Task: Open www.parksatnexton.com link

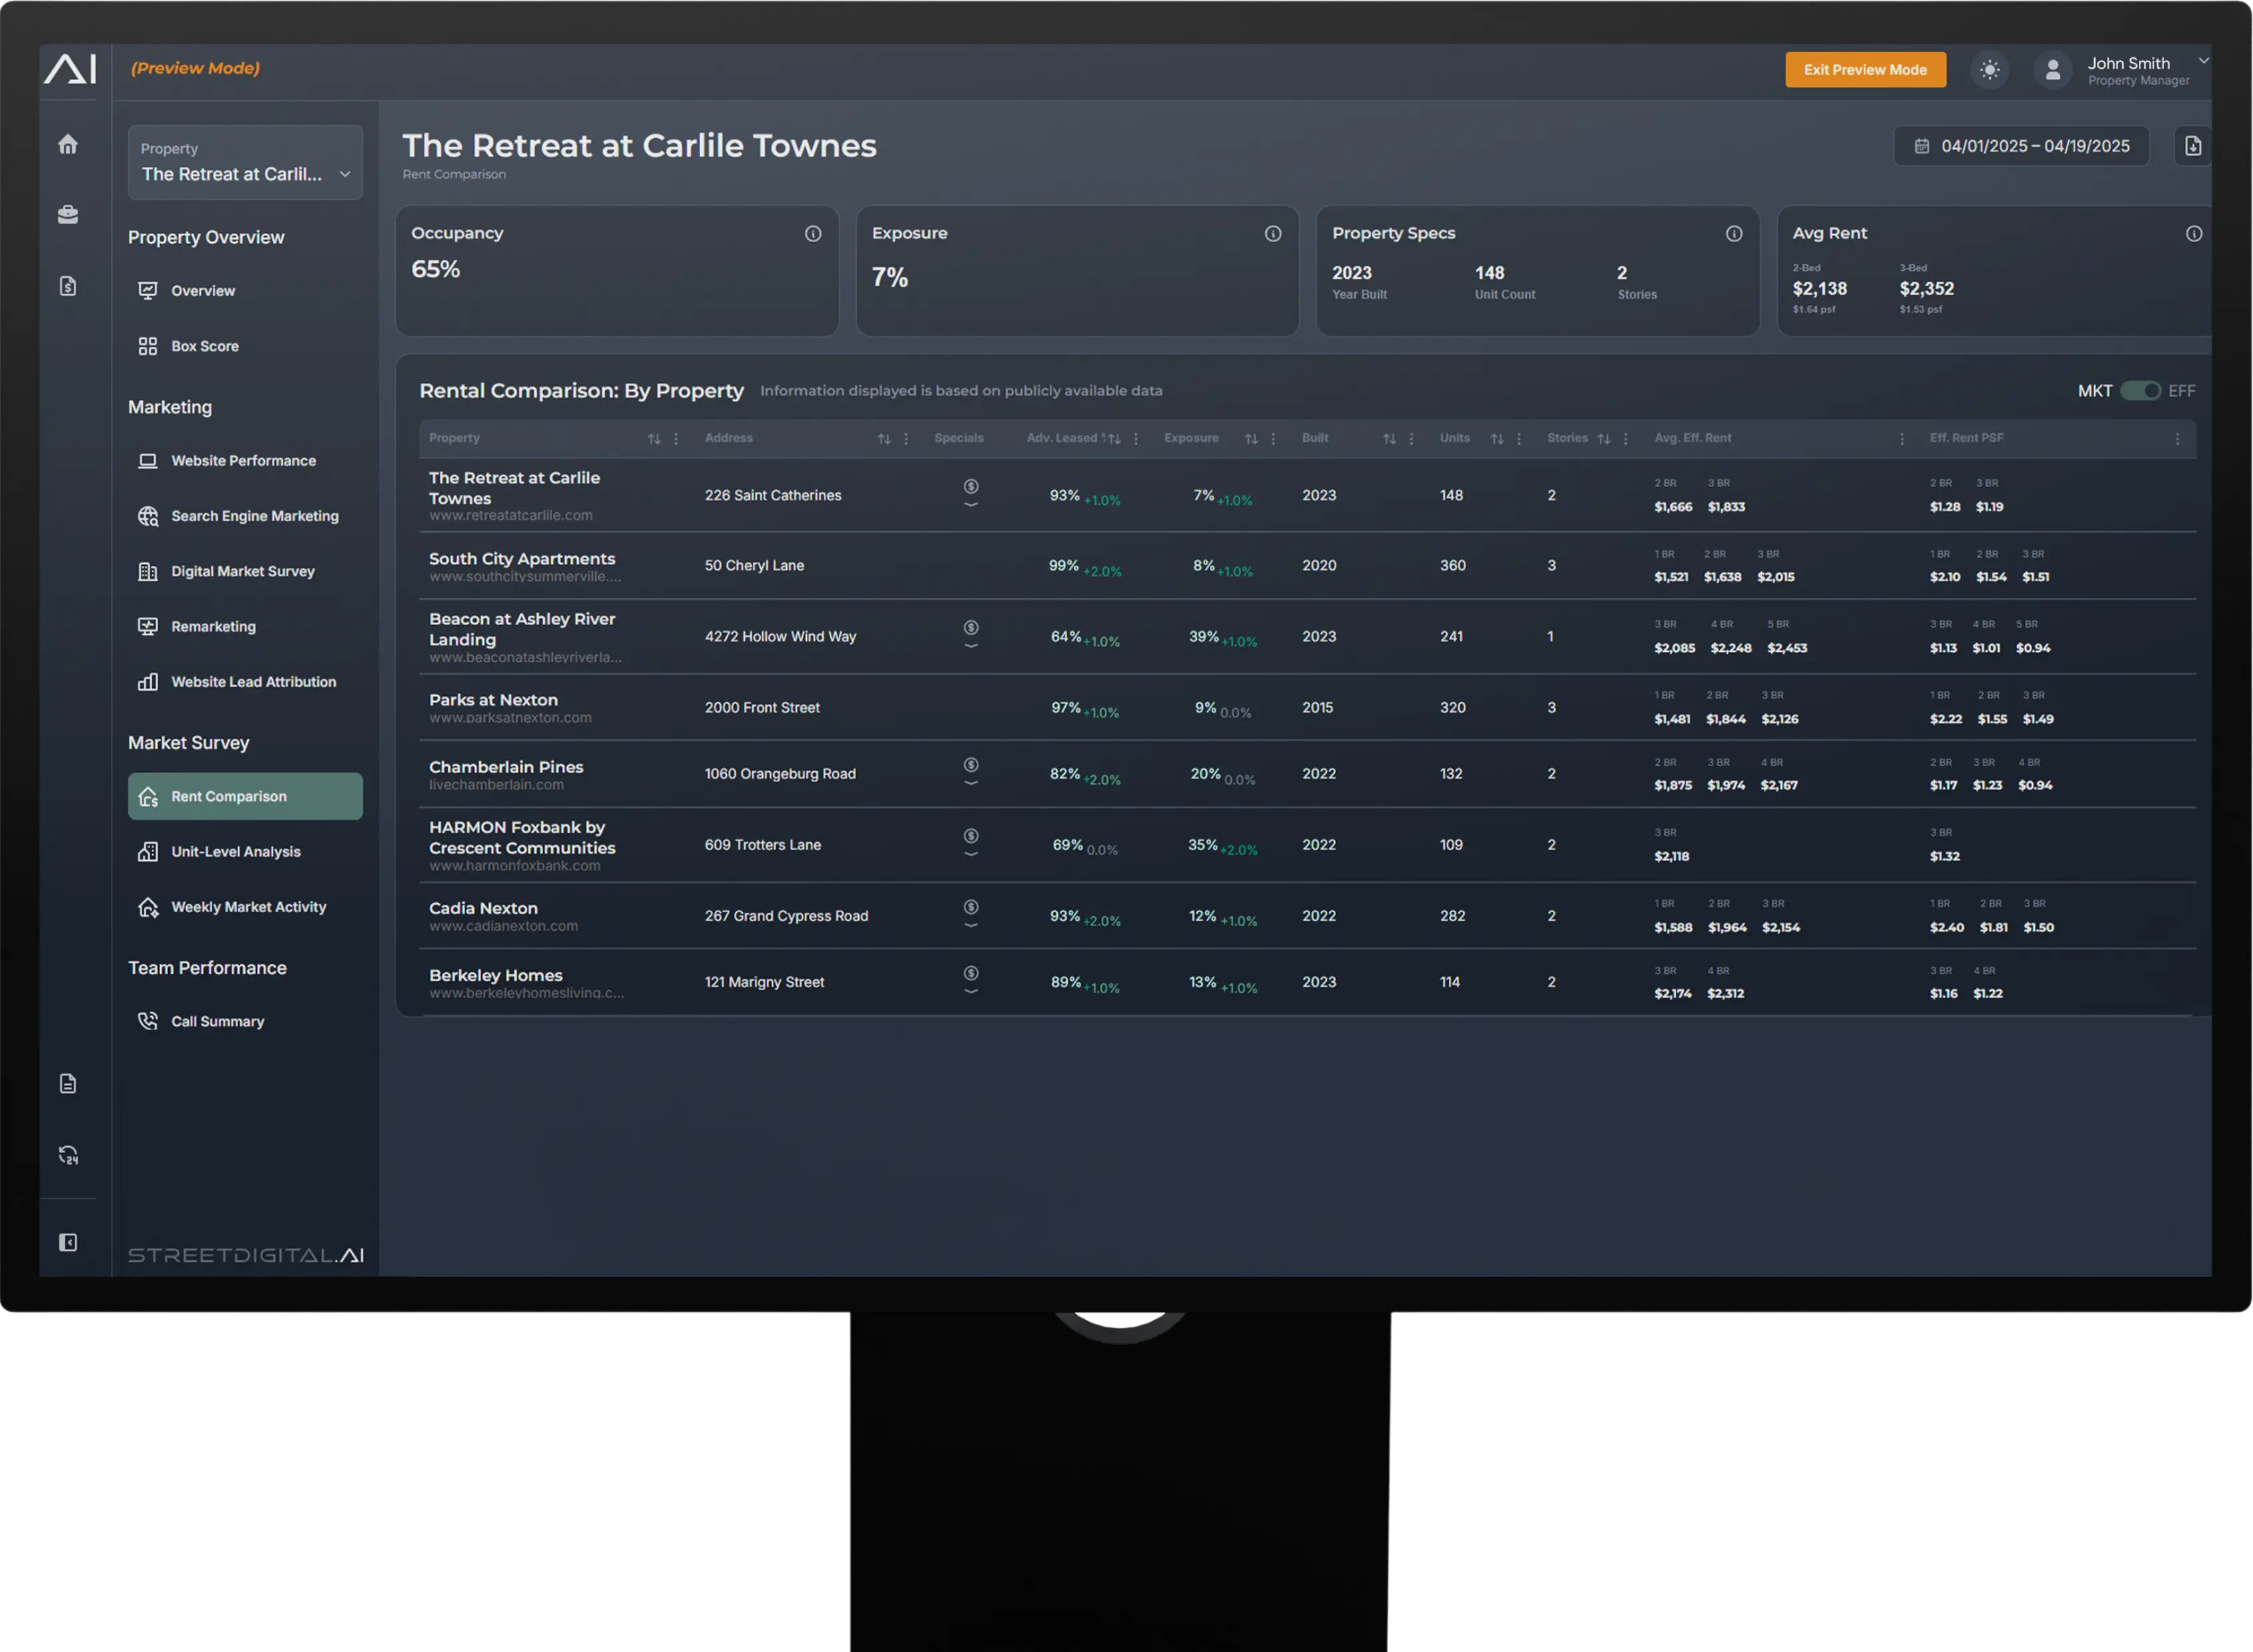Action: [x=510, y=718]
